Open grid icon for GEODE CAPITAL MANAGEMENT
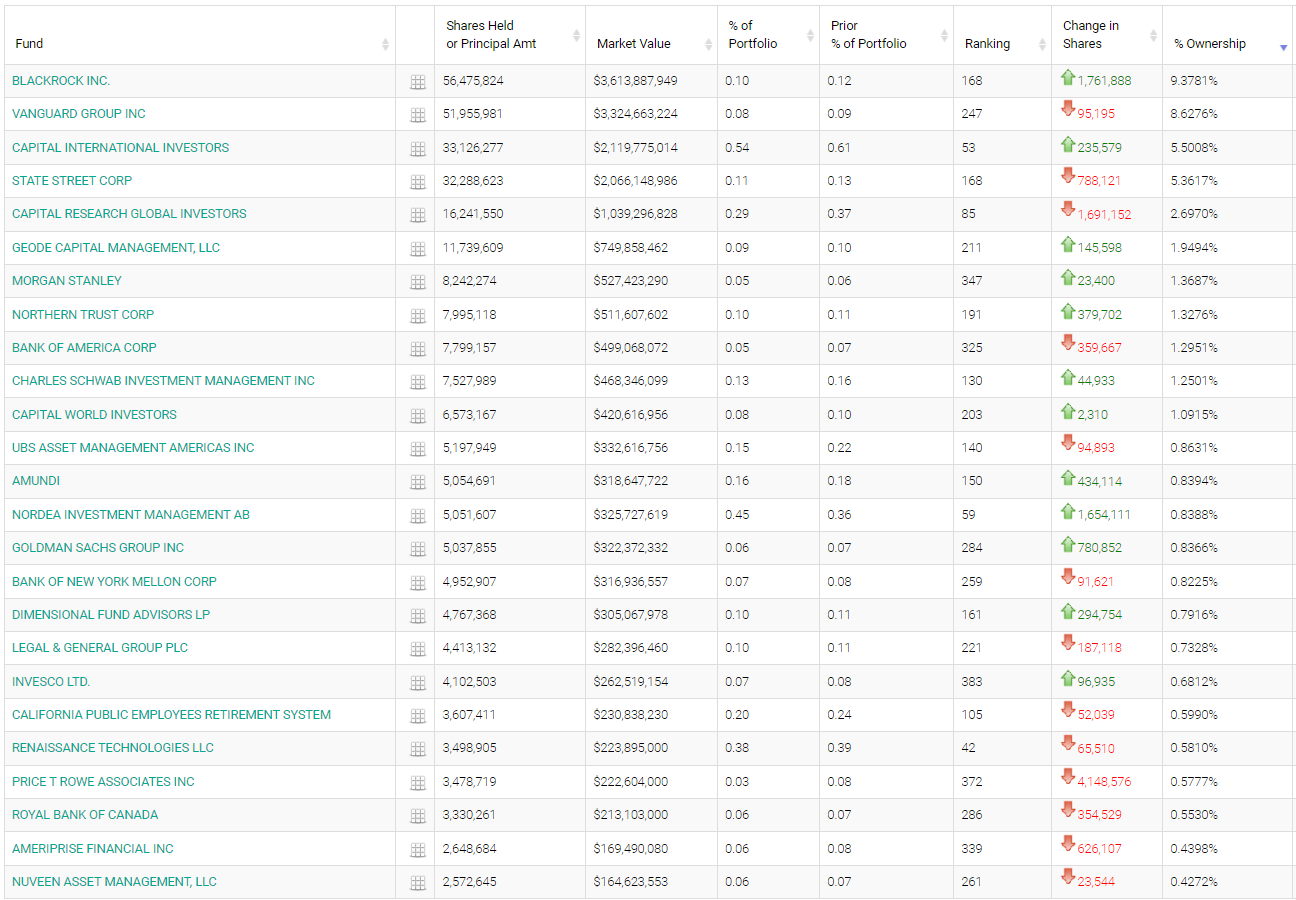Viewport: 1296px width, 900px height. 418,249
